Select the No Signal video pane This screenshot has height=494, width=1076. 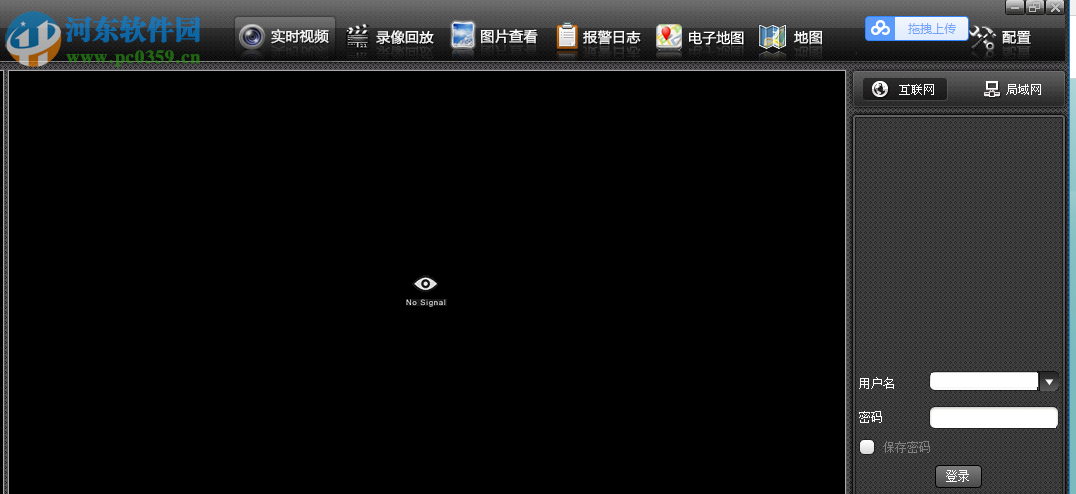pos(426,282)
